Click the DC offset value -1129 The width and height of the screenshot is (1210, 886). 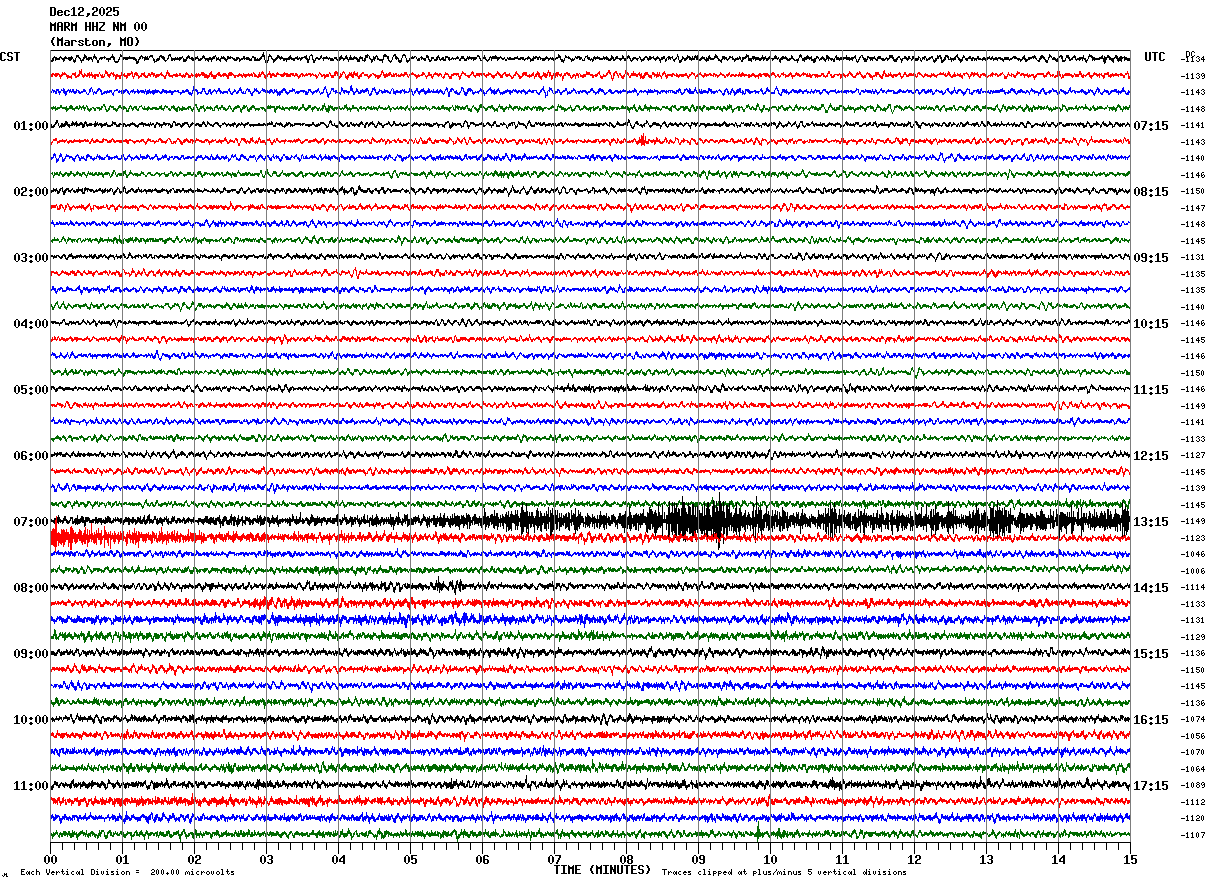coord(1192,637)
